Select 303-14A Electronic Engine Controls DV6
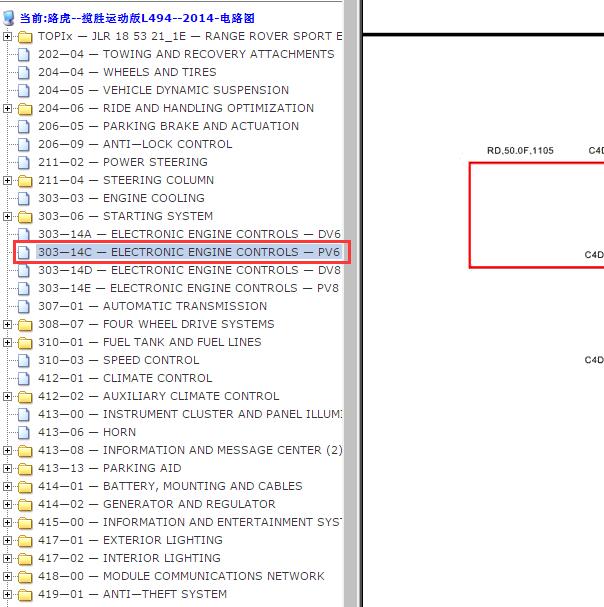604x607 pixels. click(189, 234)
